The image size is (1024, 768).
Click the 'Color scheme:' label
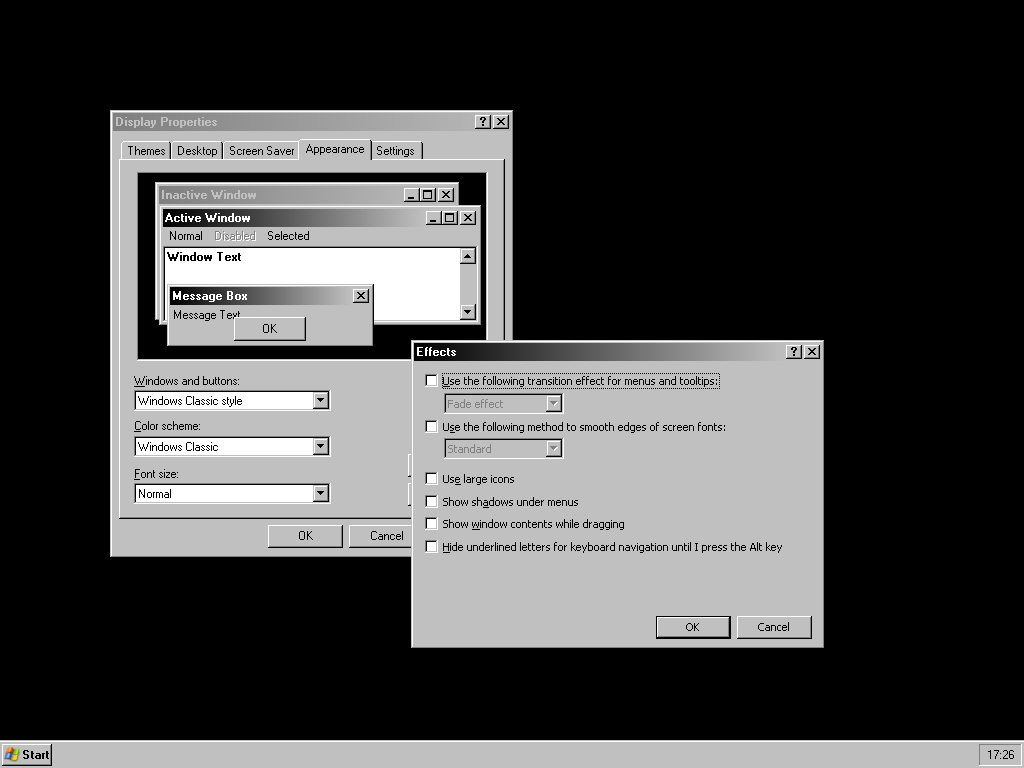[167, 426]
